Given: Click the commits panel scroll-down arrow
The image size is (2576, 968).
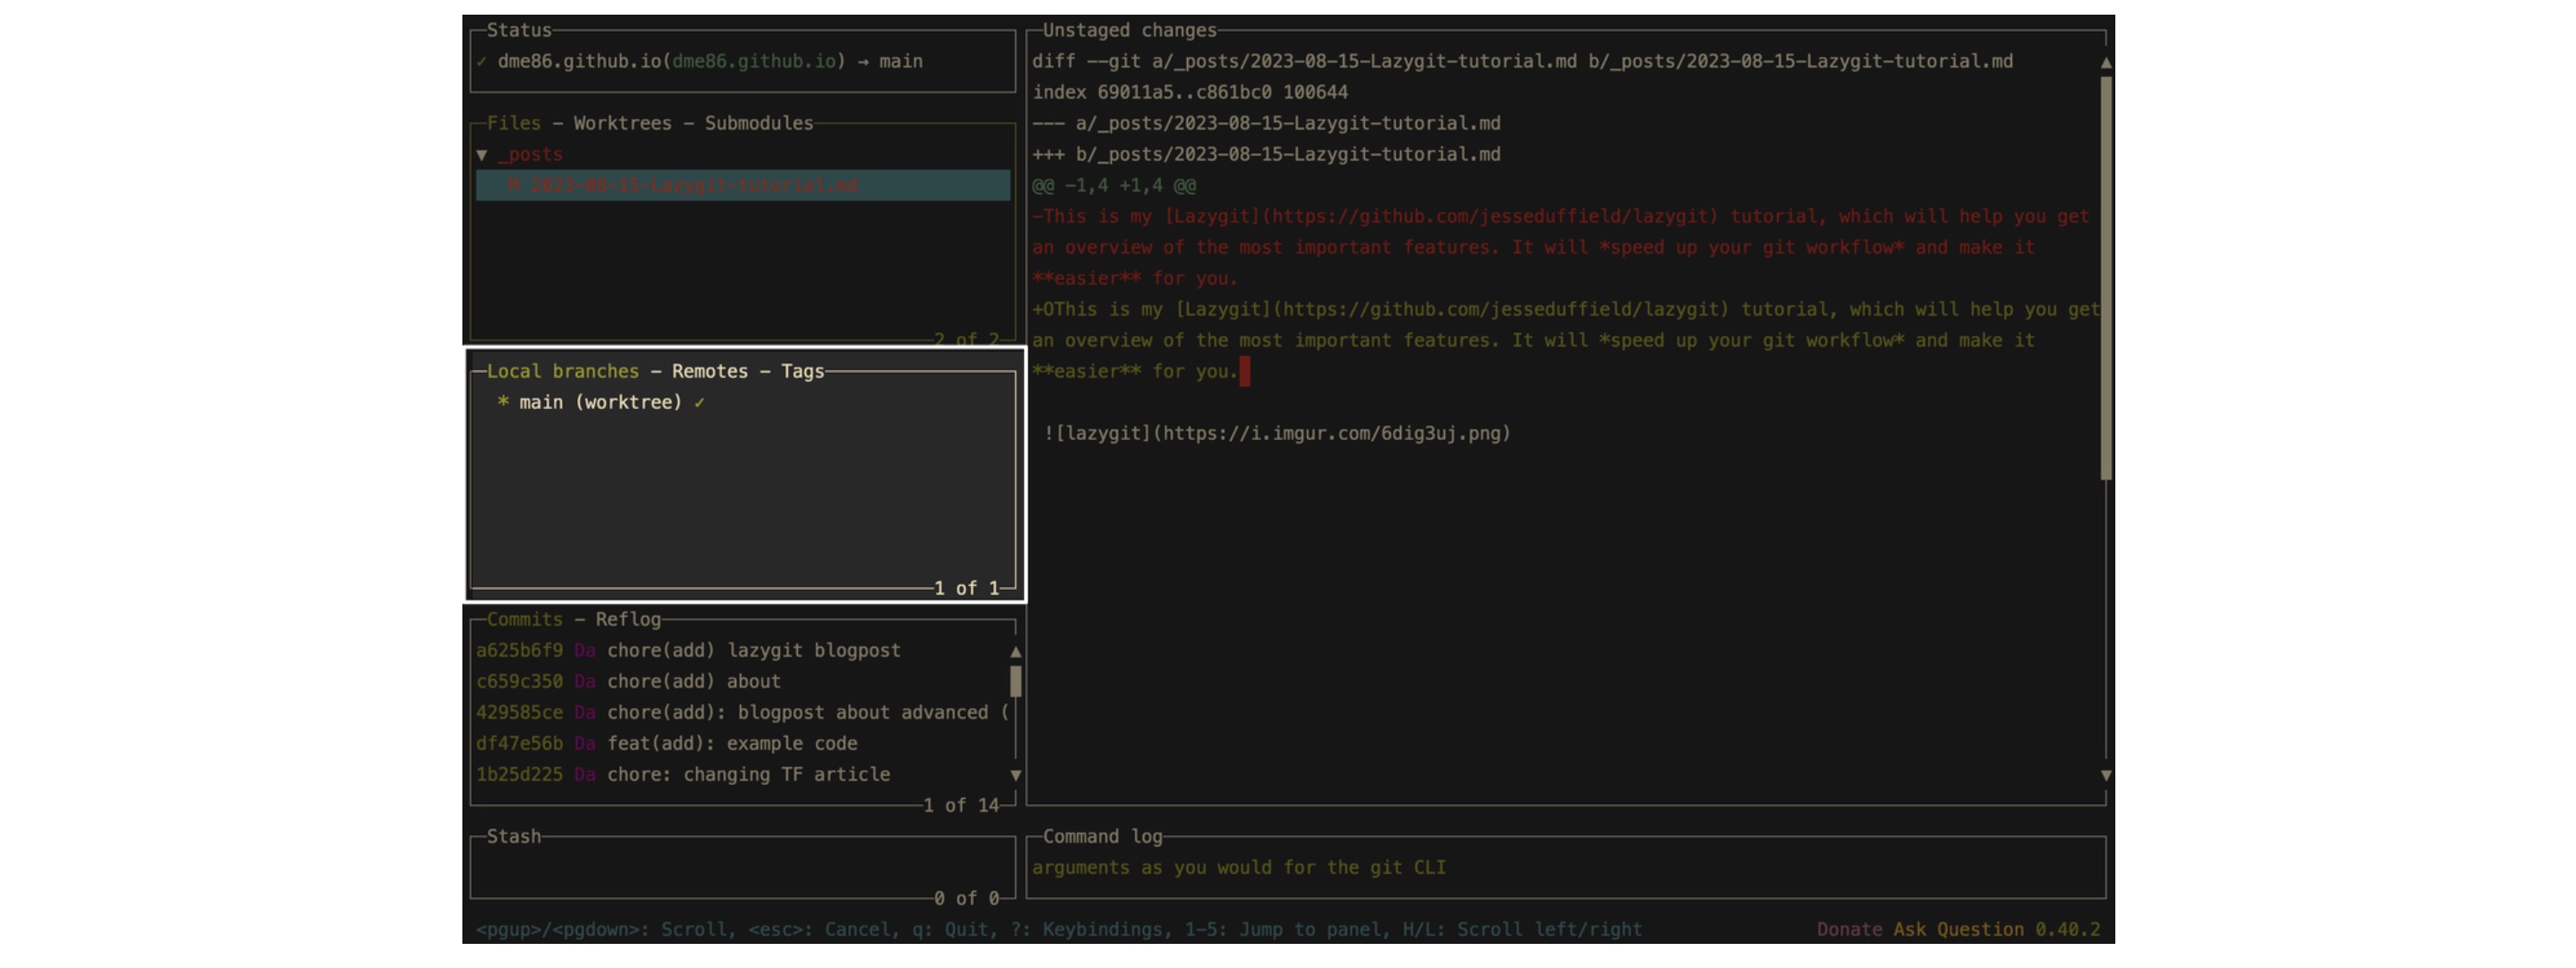Looking at the screenshot, I should (x=1016, y=775).
